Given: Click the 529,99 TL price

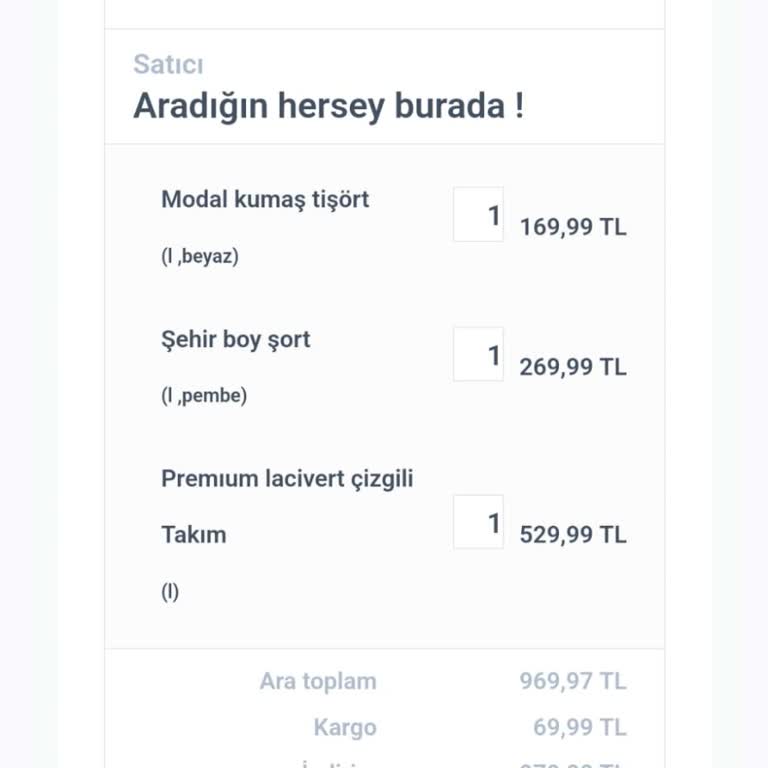Looking at the screenshot, I should tap(573, 535).
